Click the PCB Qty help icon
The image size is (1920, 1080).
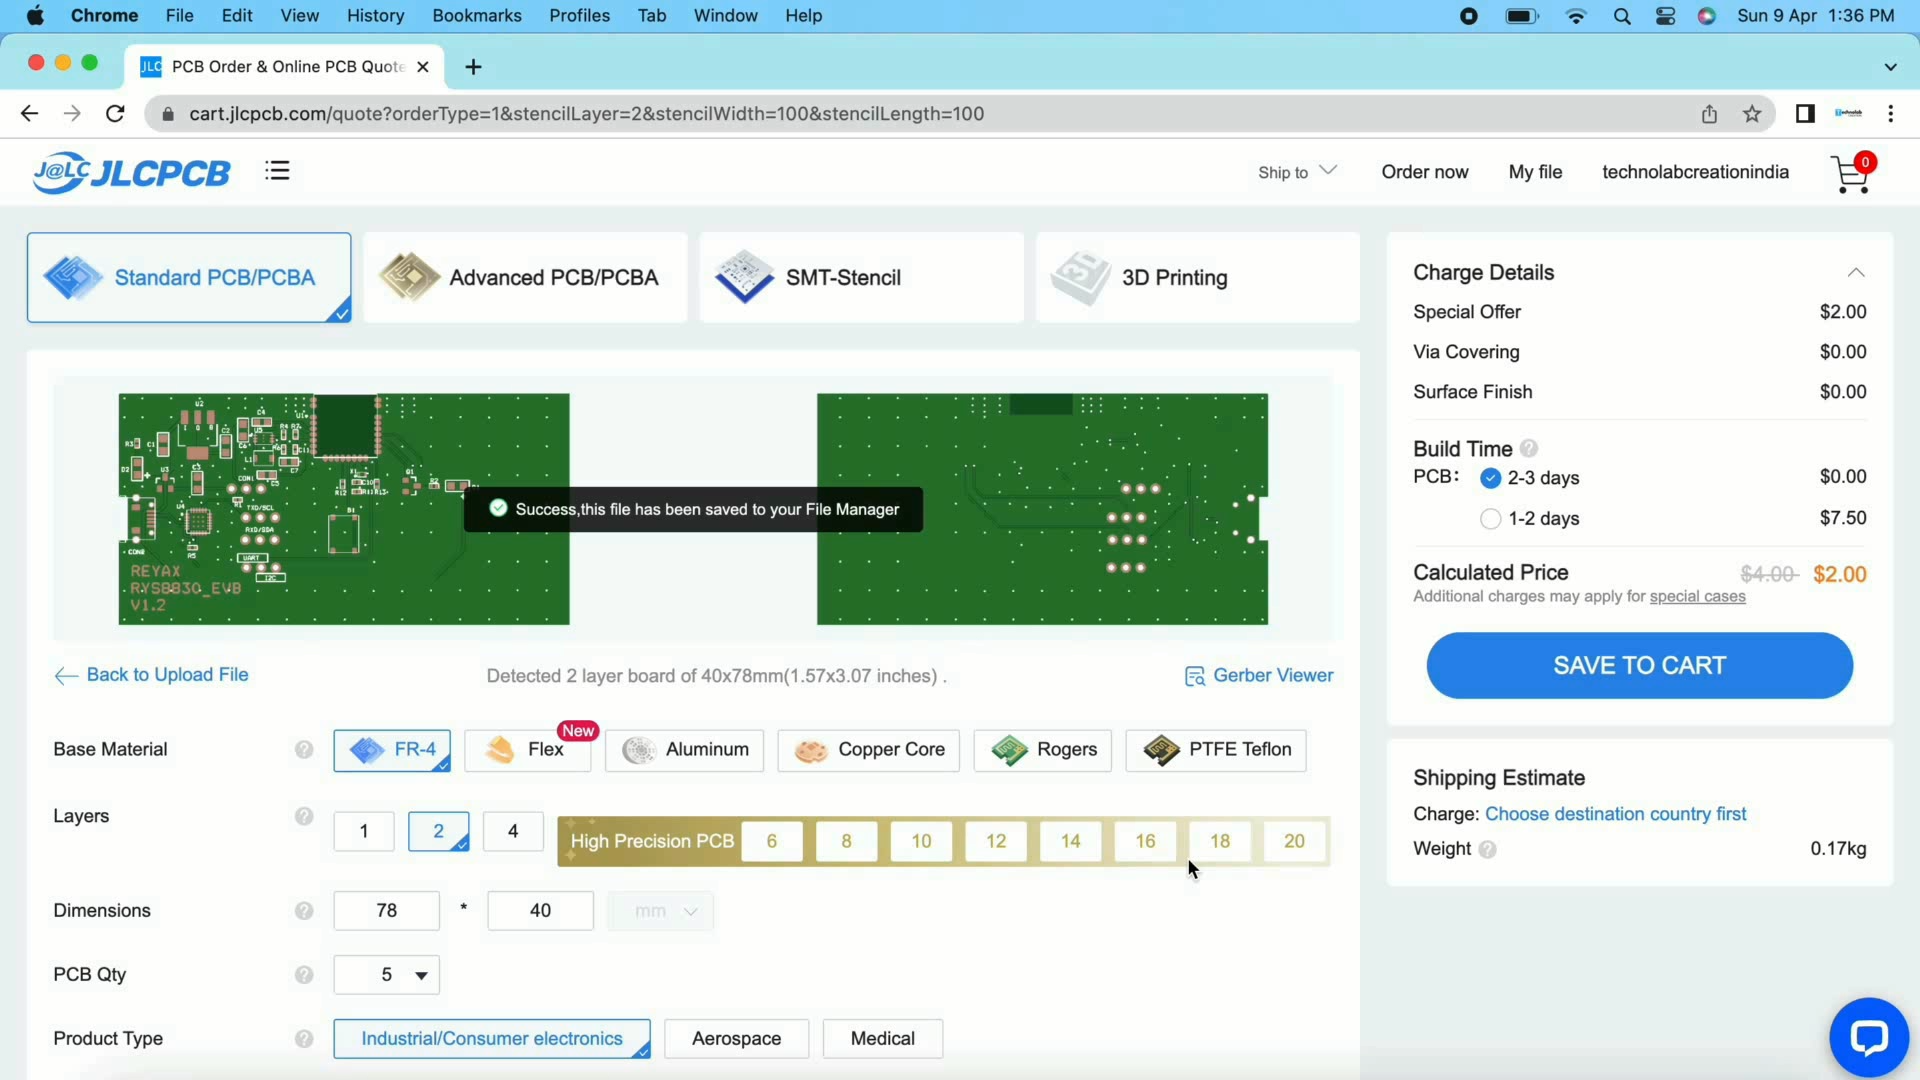click(x=304, y=975)
